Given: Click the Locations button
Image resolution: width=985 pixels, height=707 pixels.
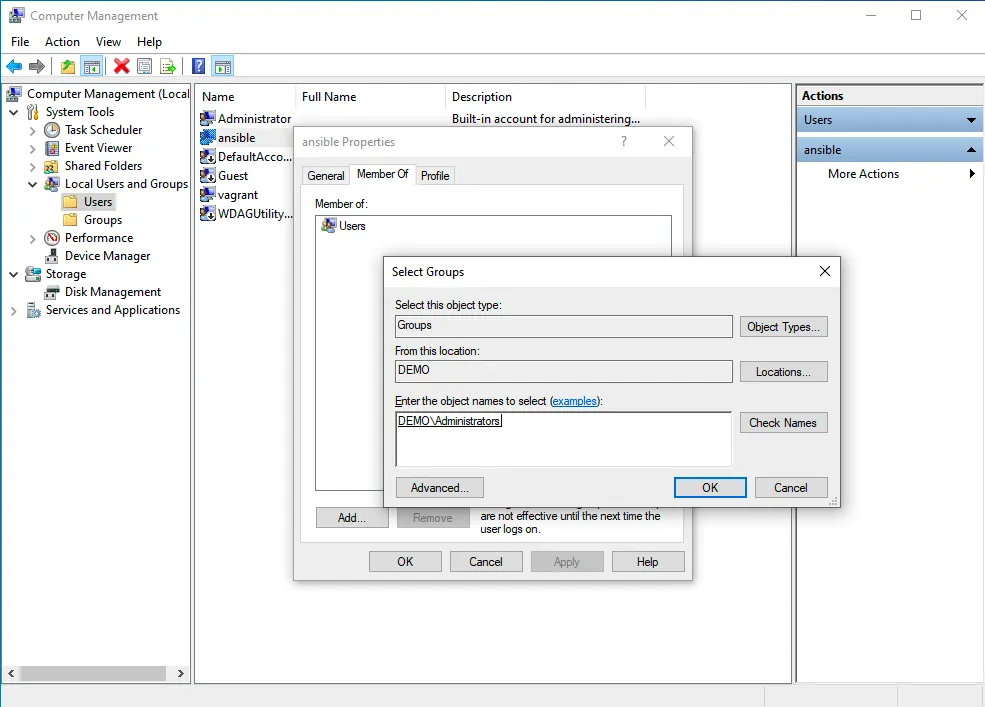Looking at the screenshot, I should point(783,372).
